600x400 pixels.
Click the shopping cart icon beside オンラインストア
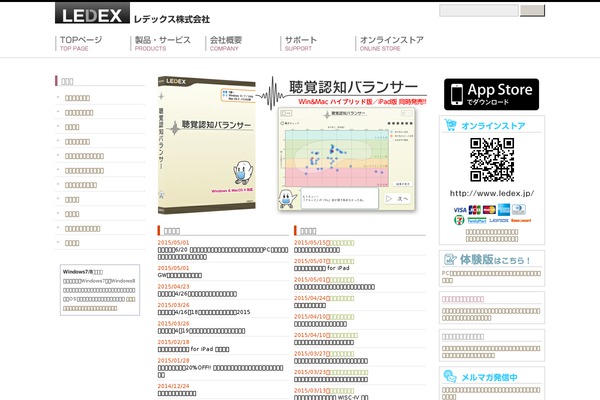tap(450, 125)
